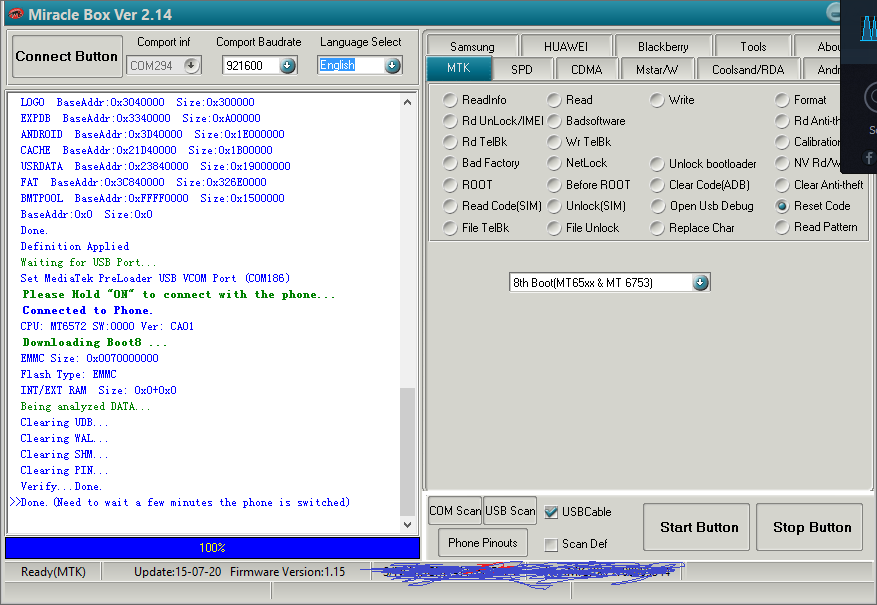The height and width of the screenshot is (605, 877).
Task: Open the Comport inf dropdown arrow
Action: coord(191,65)
